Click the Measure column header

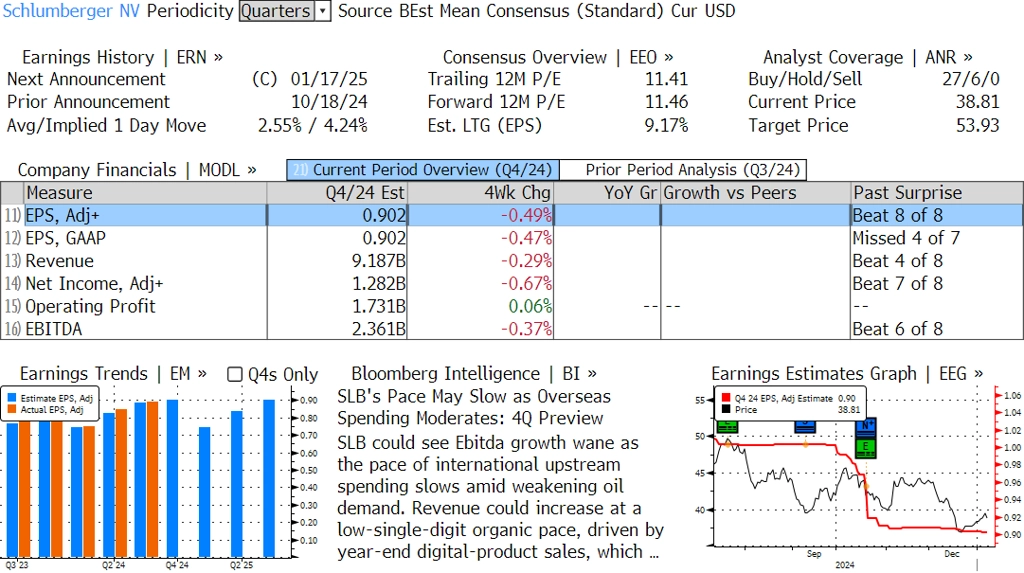pyautogui.click(x=145, y=193)
